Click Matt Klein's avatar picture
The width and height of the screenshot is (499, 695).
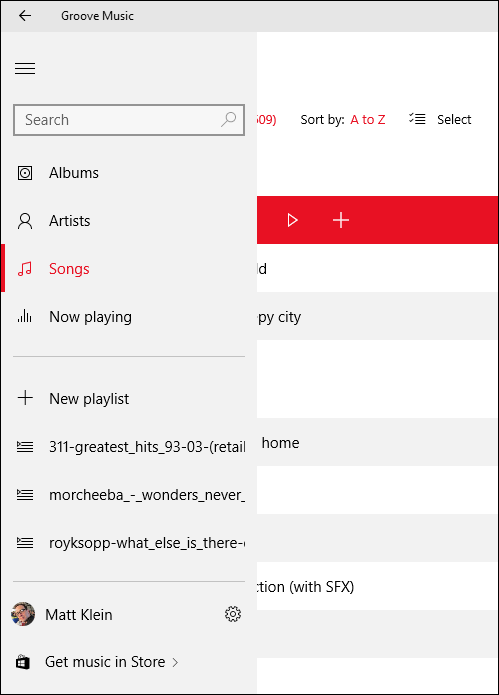click(x=23, y=614)
